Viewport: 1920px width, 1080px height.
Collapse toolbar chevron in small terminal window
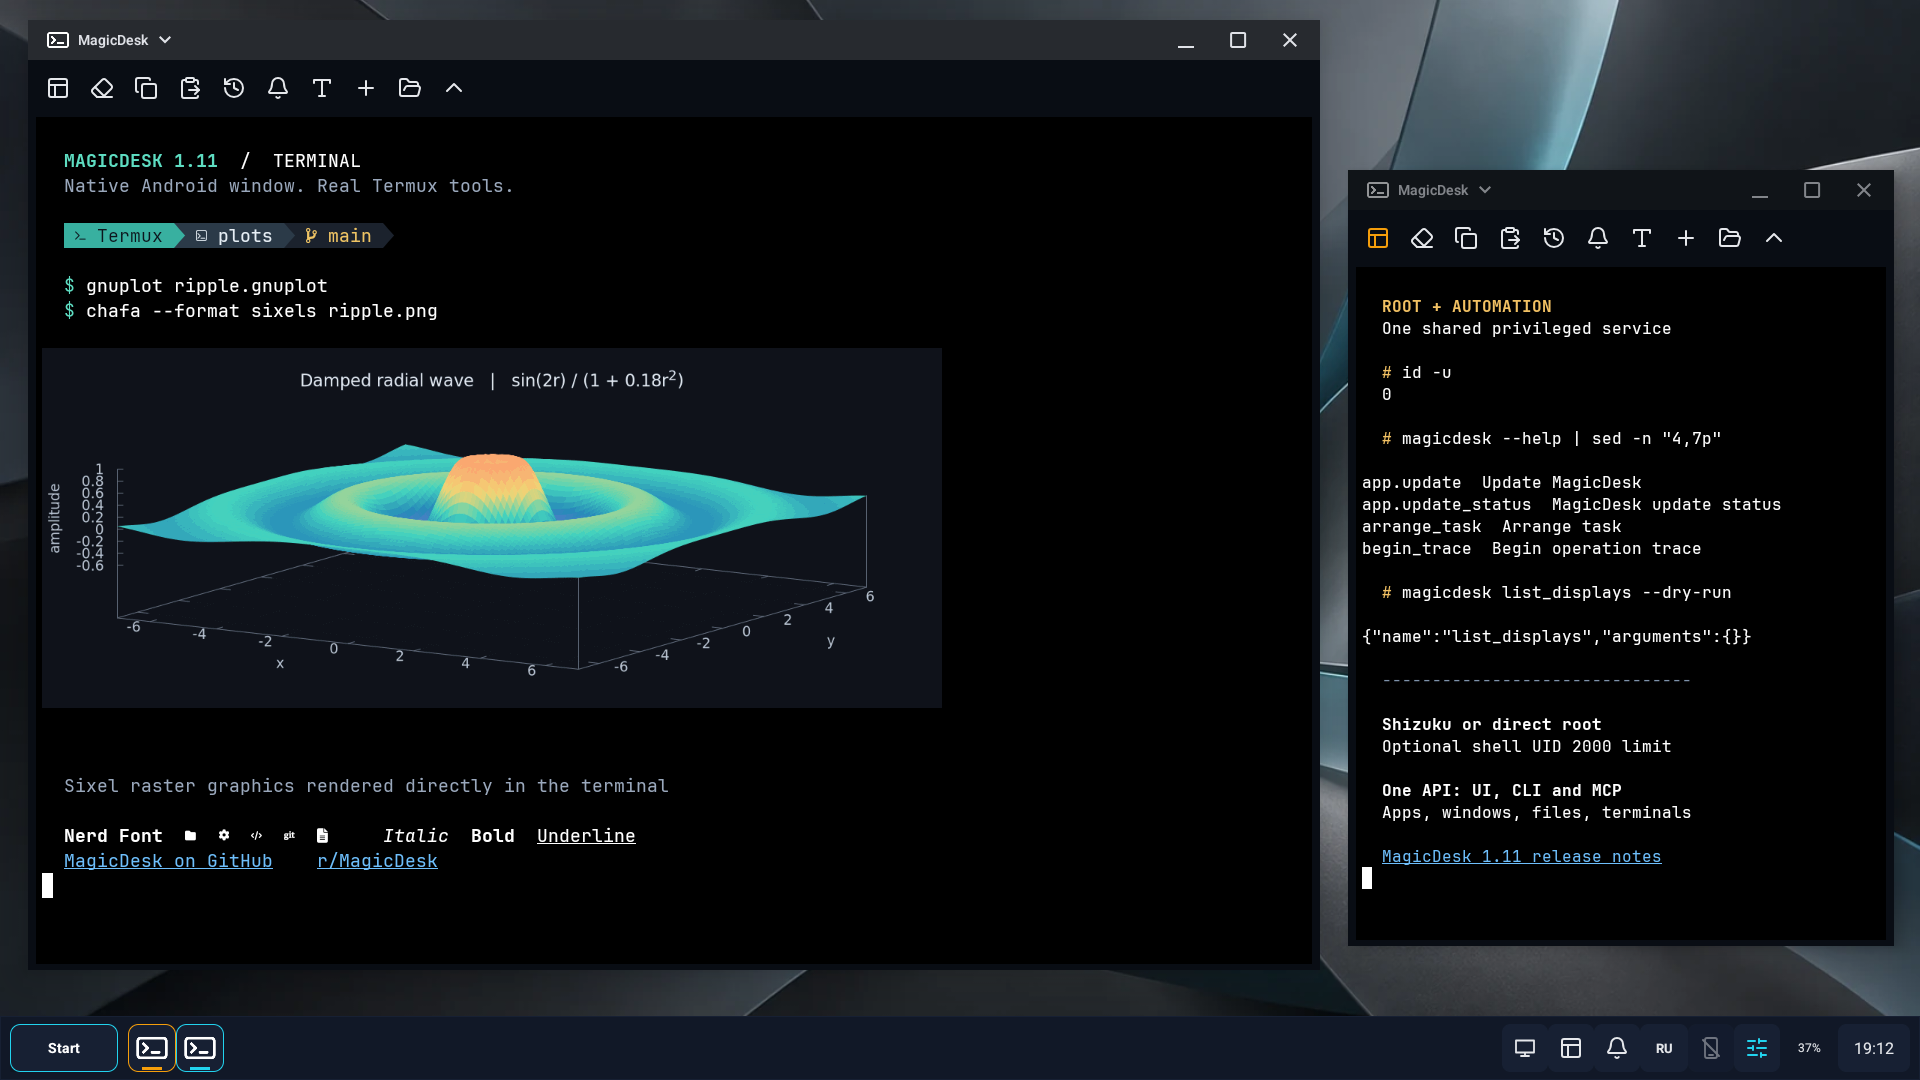tap(1774, 238)
